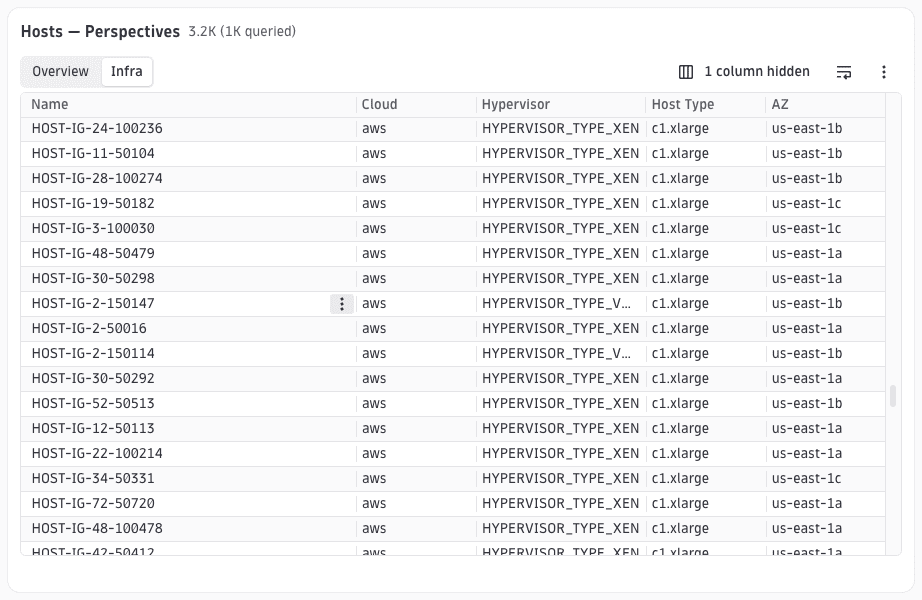
Task: Click the Host Type column header
Action: [683, 105]
